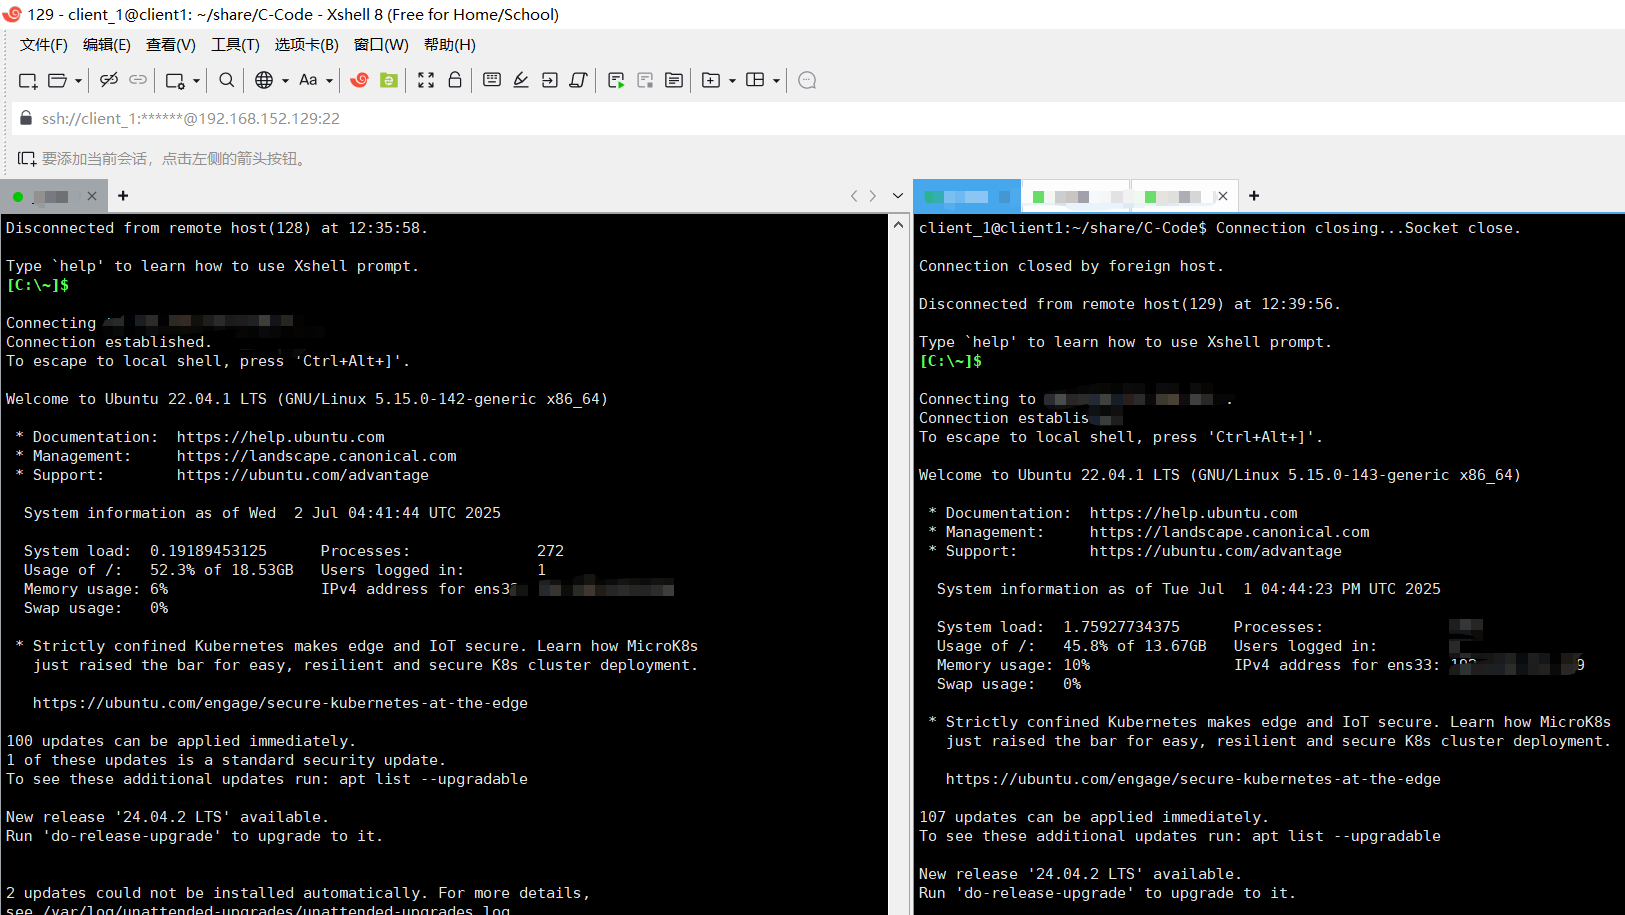Click the send-to arrow box icon
This screenshot has height=915, width=1625.
(x=550, y=80)
